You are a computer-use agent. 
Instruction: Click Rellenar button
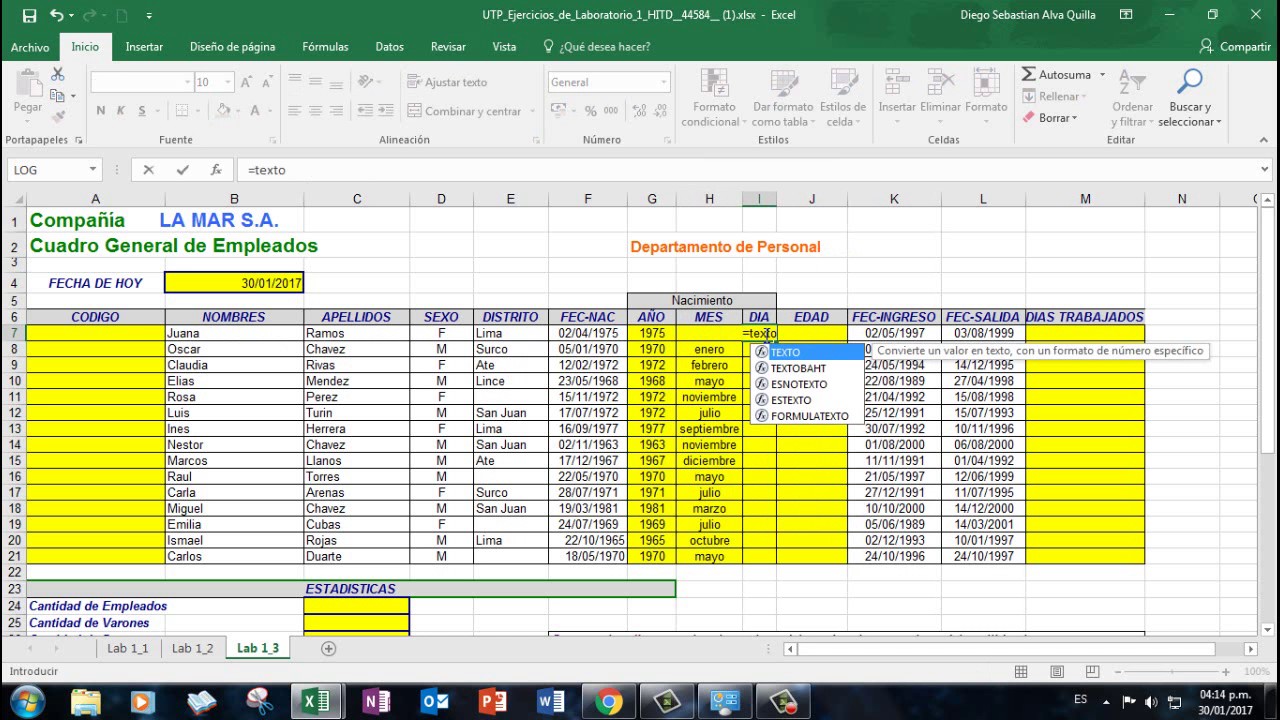pos(1055,96)
